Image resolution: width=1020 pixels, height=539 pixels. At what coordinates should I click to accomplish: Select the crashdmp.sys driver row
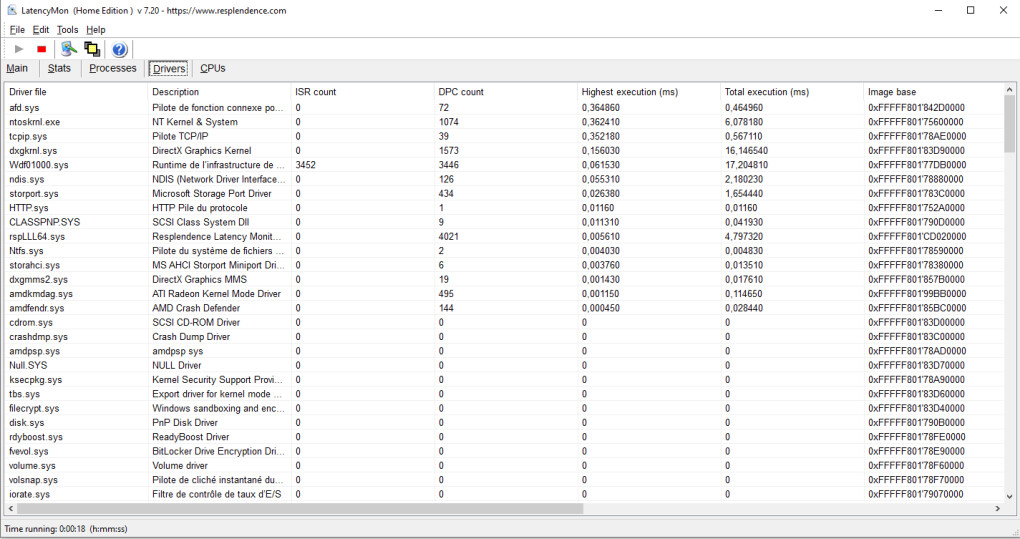(504, 337)
